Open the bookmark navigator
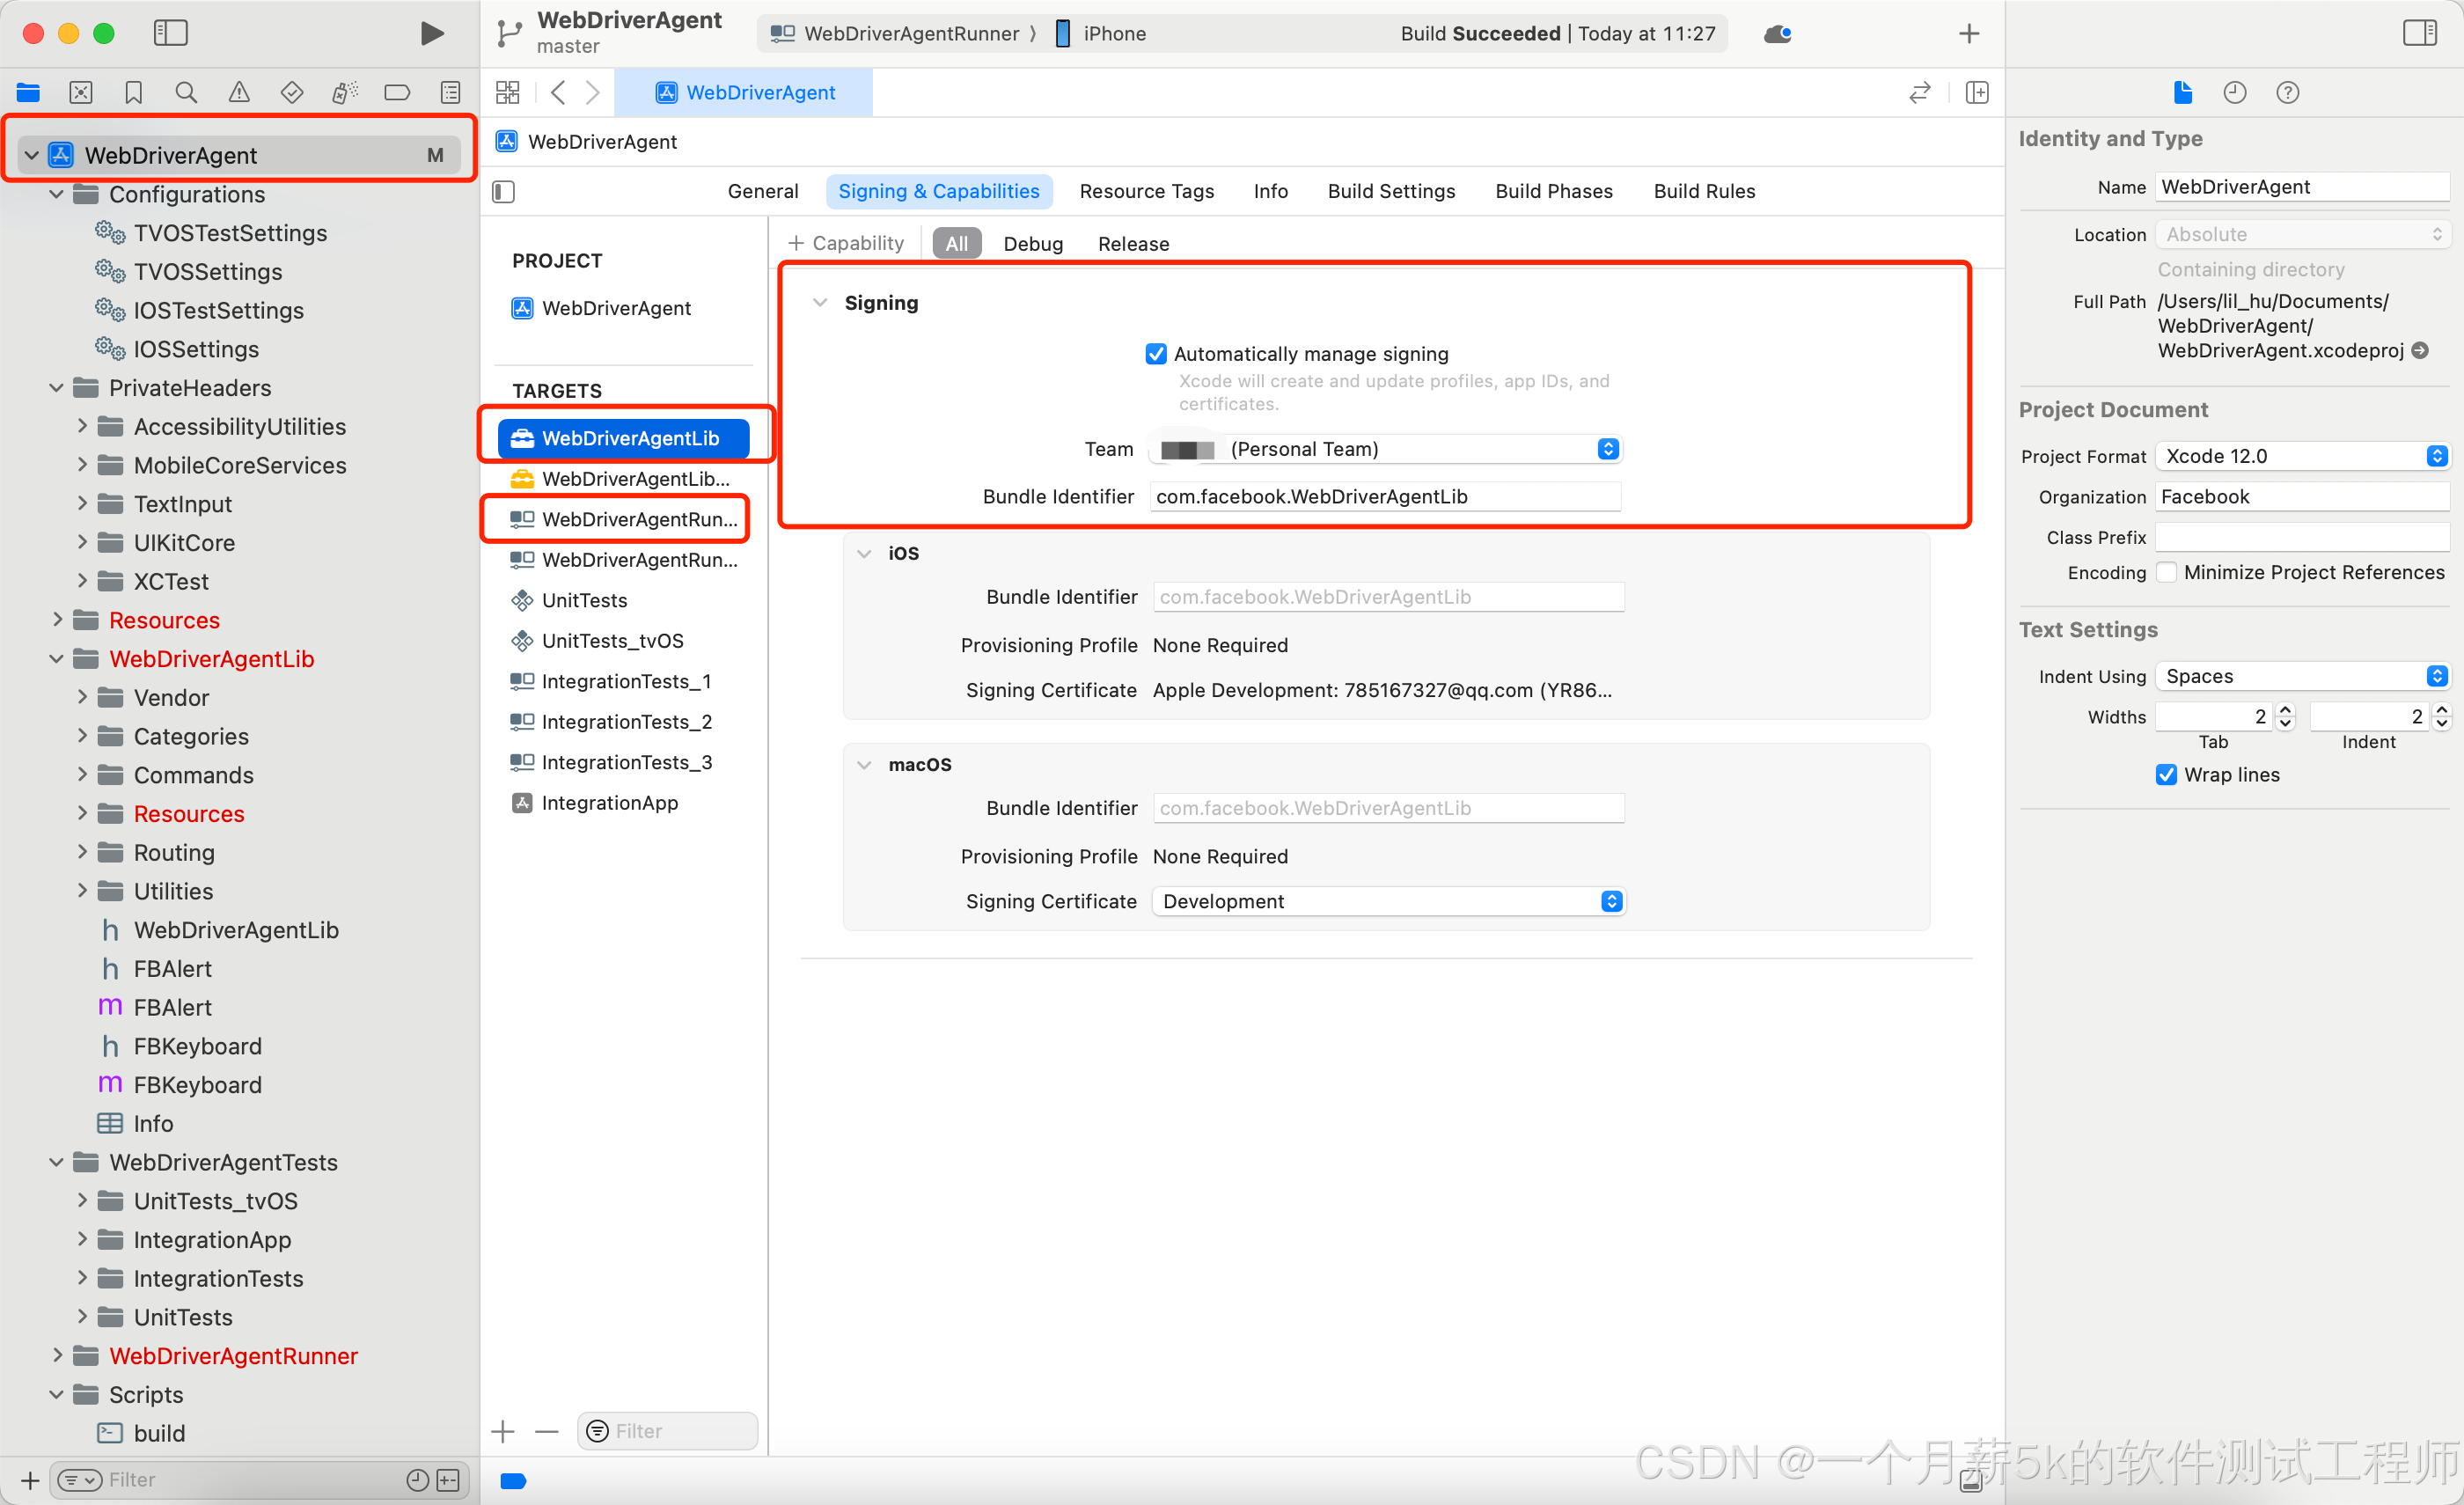Image resolution: width=2464 pixels, height=1505 pixels. coord(133,93)
